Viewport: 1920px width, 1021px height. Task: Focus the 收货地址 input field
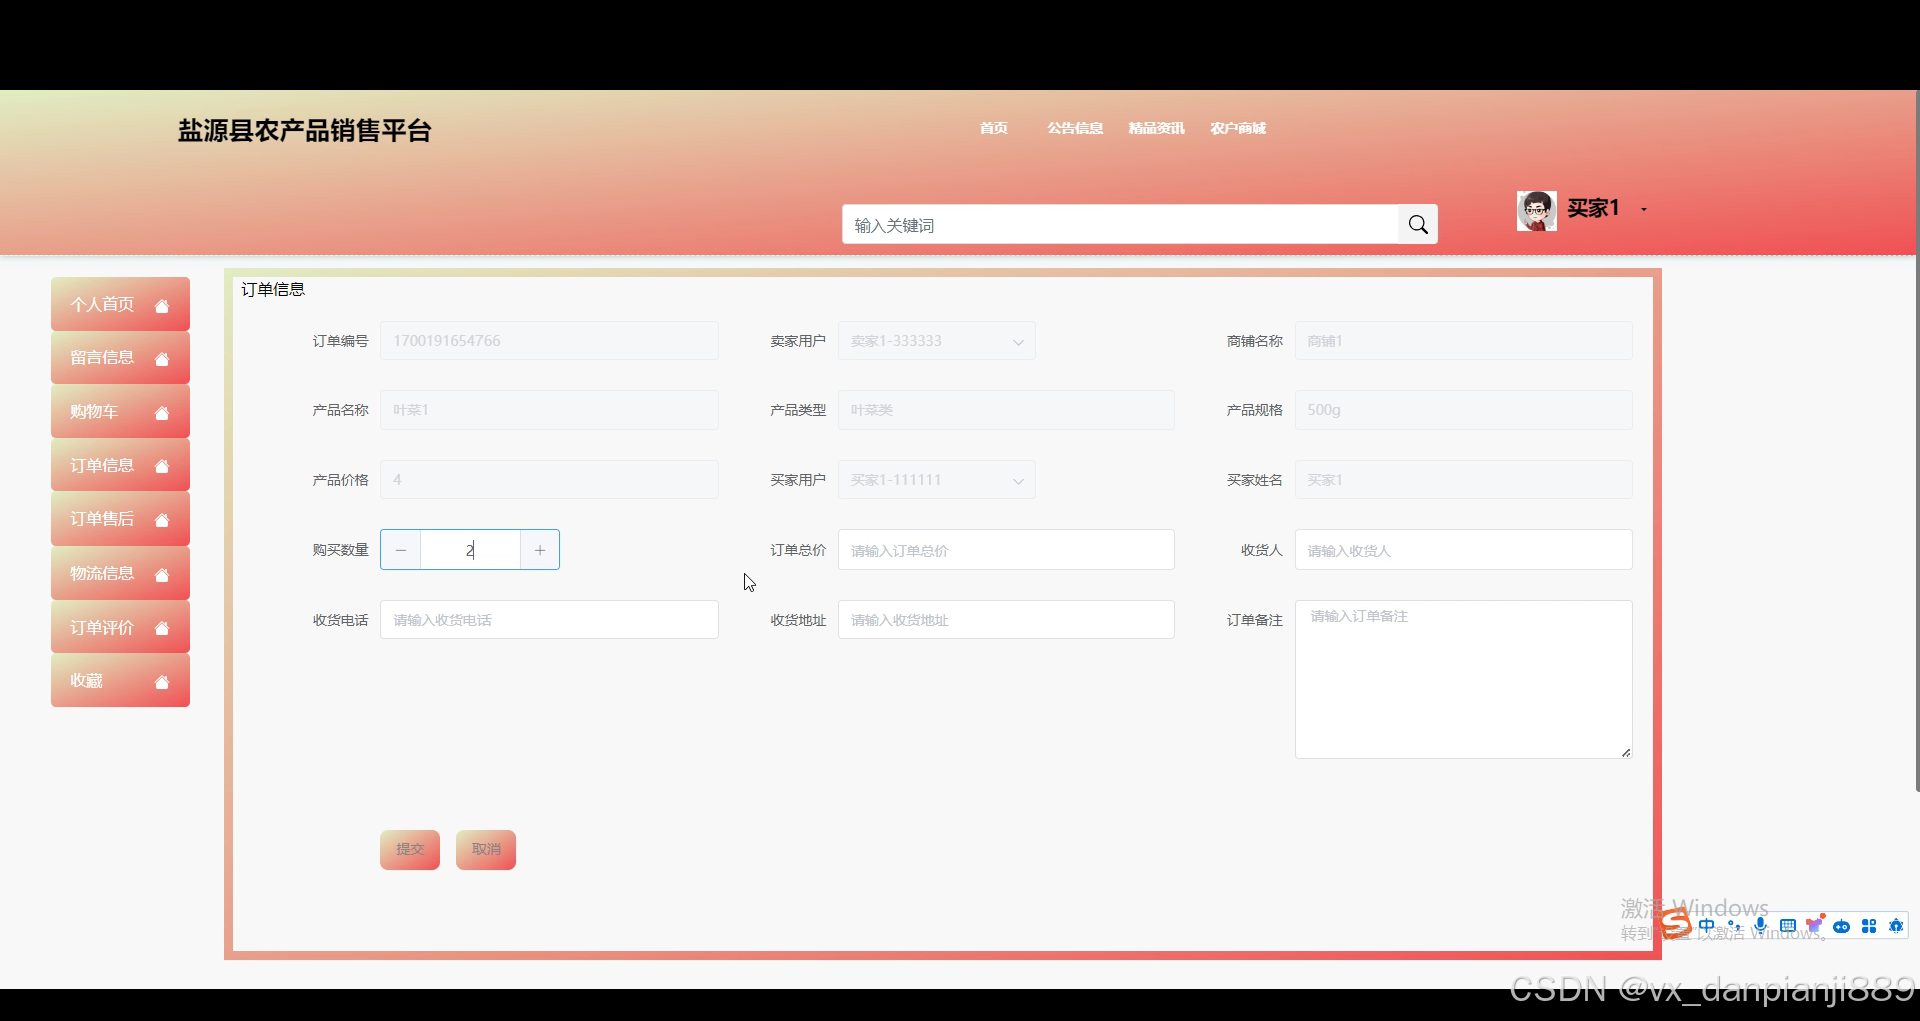point(1006,620)
